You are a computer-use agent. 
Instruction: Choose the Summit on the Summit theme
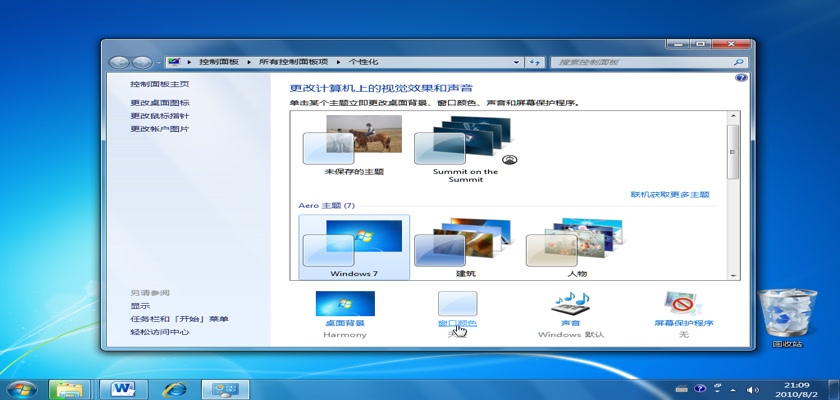tap(465, 145)
